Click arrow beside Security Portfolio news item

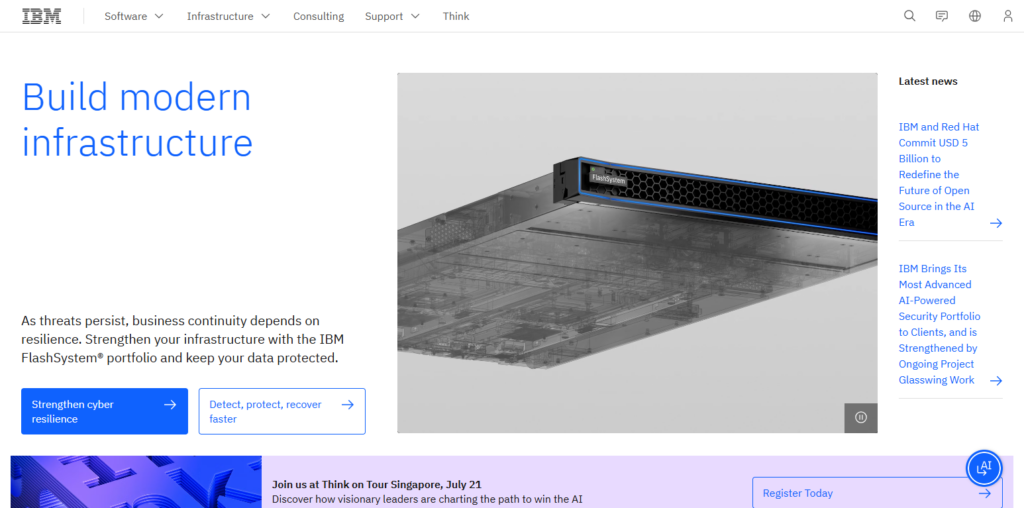click(x=995, y=381)
